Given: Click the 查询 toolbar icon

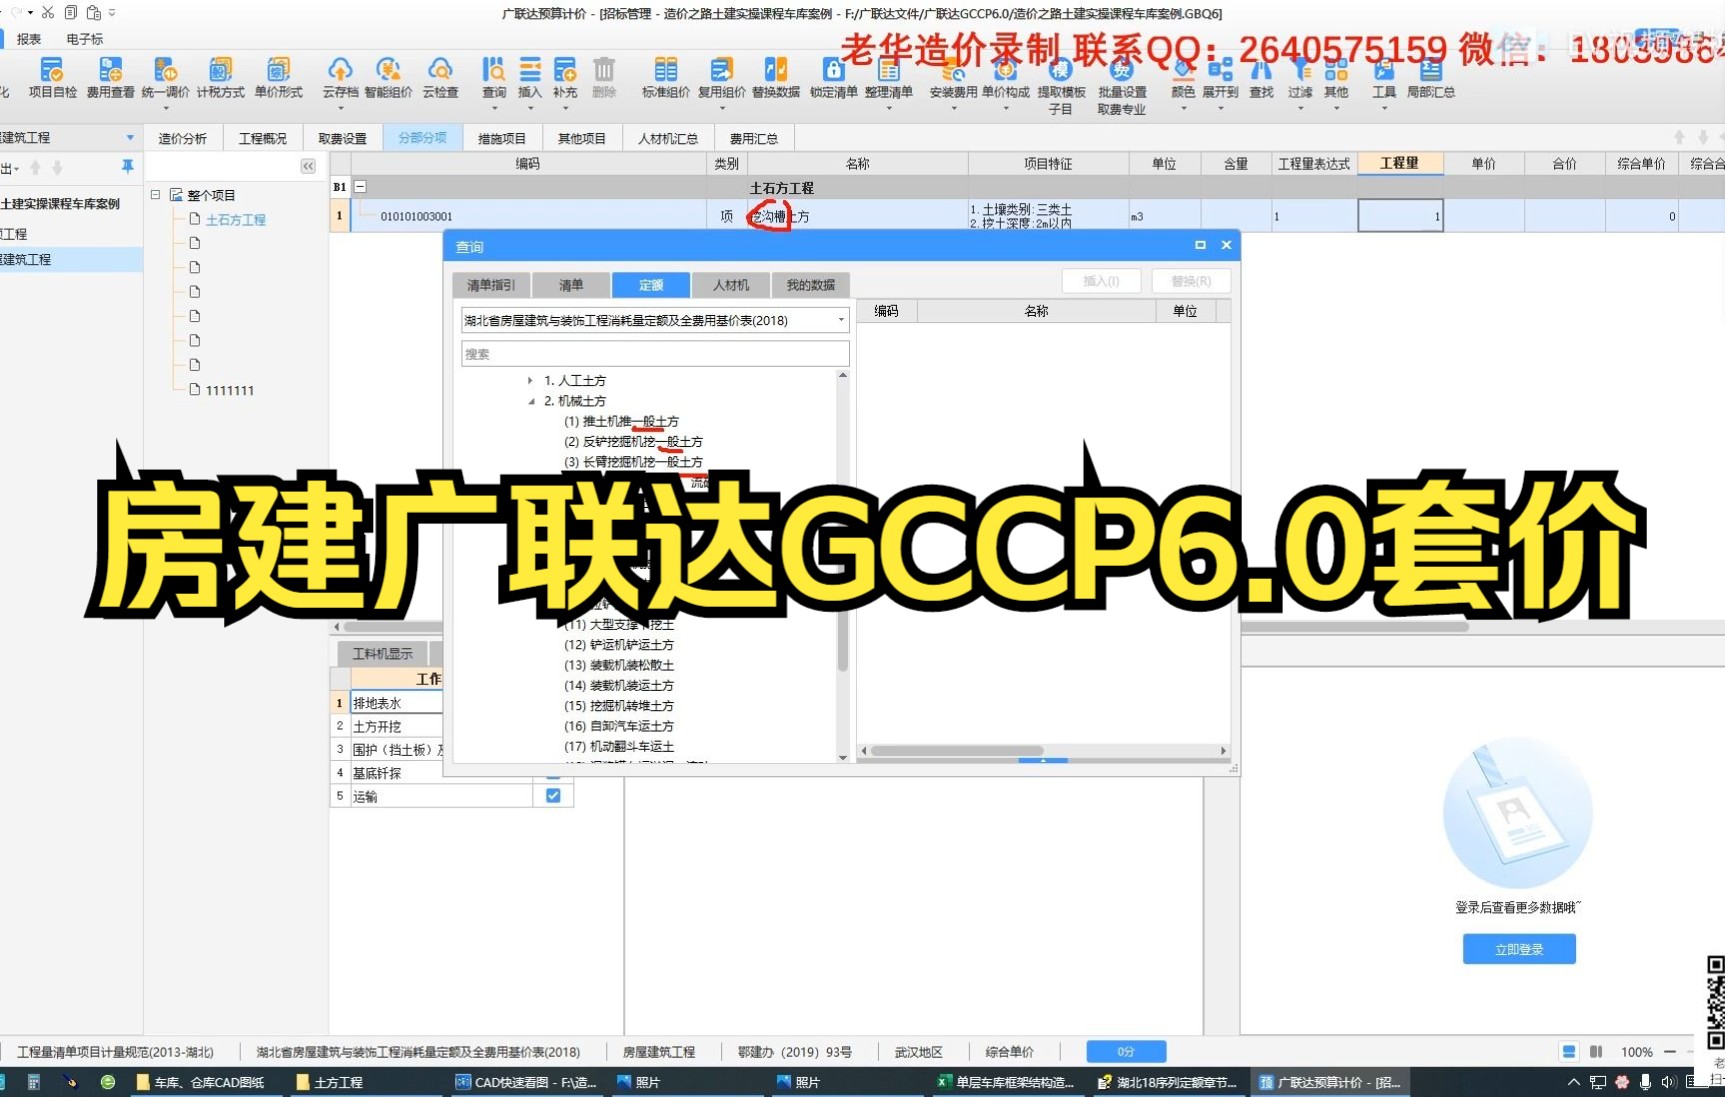Looking at the screenshot, I should point(494,78).
